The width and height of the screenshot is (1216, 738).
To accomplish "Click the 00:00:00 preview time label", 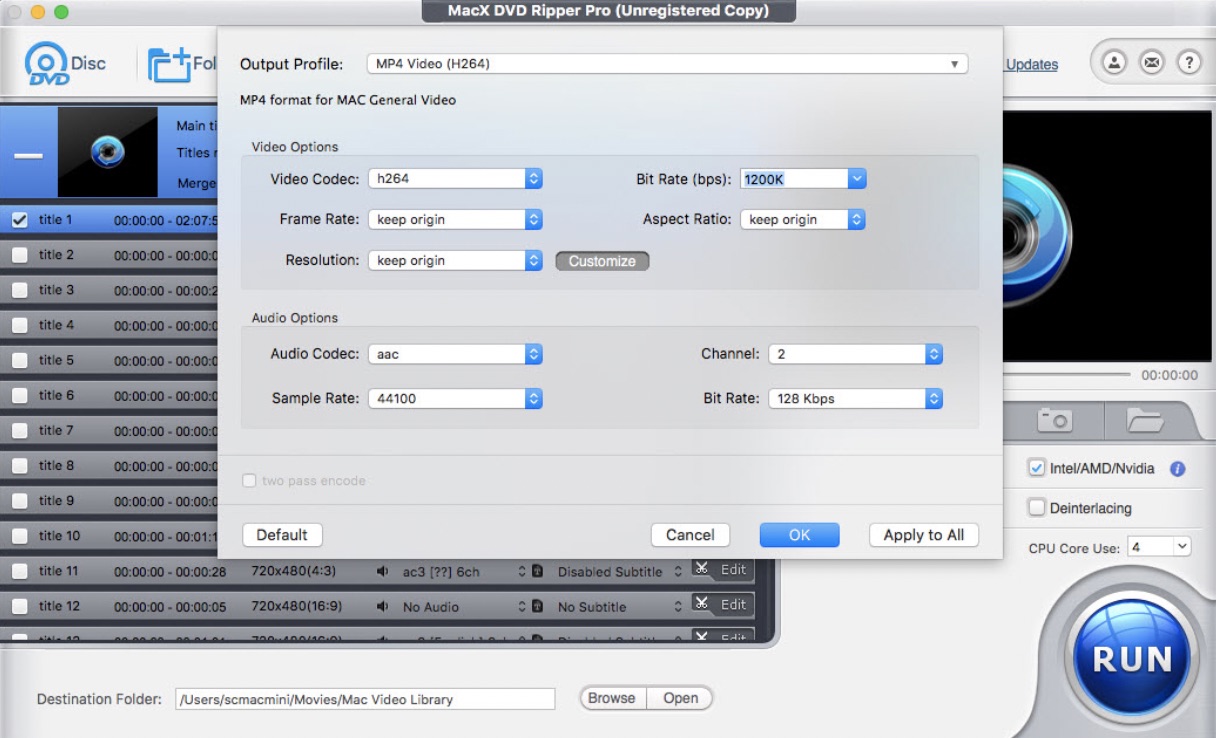I will 1169,375.
